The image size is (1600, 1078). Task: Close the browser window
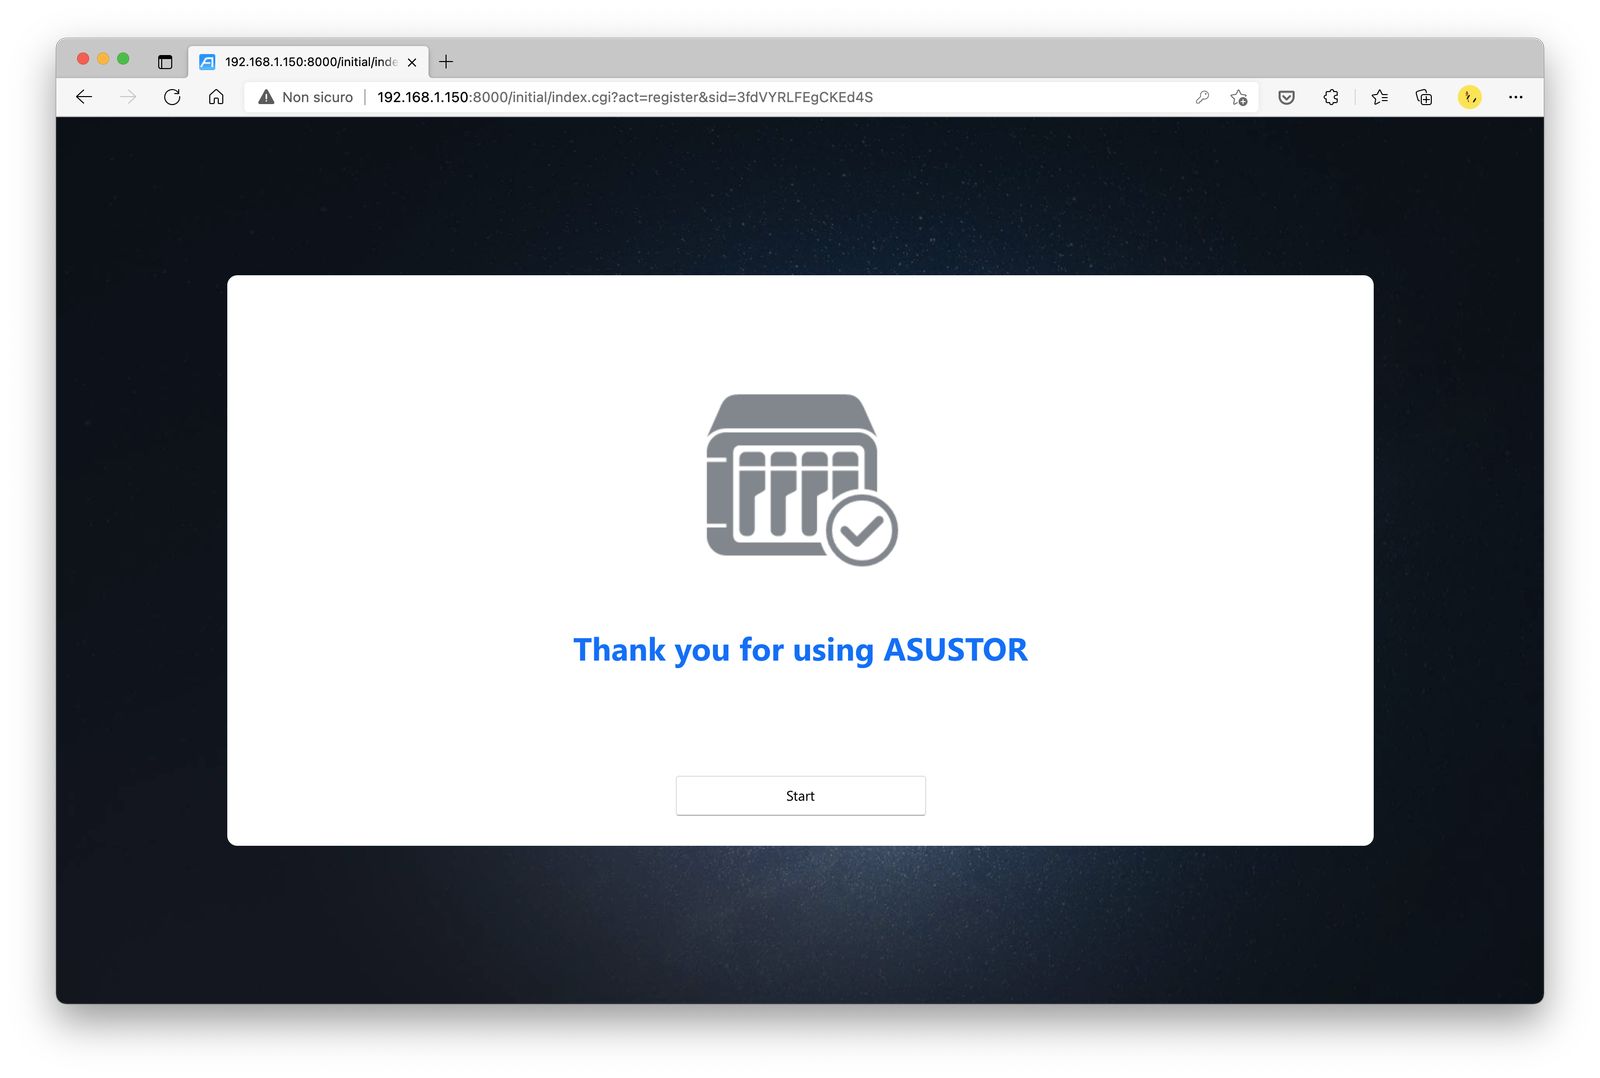83,59
